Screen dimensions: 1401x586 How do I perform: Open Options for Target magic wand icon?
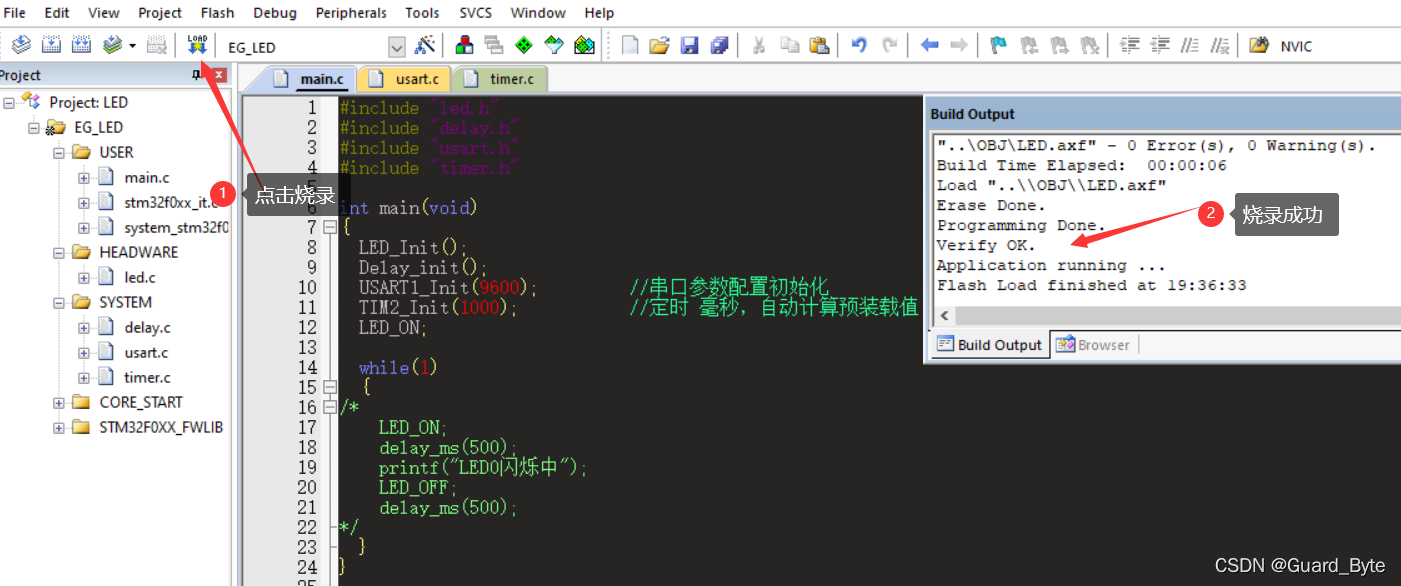(x=426, y=45)
